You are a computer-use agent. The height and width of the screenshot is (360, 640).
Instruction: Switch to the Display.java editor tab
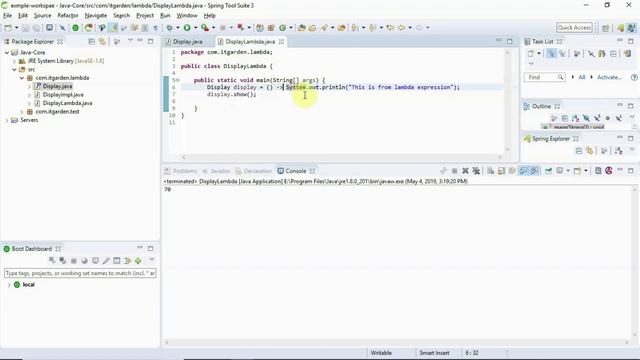pyautogui.click(x=187, y=42)
